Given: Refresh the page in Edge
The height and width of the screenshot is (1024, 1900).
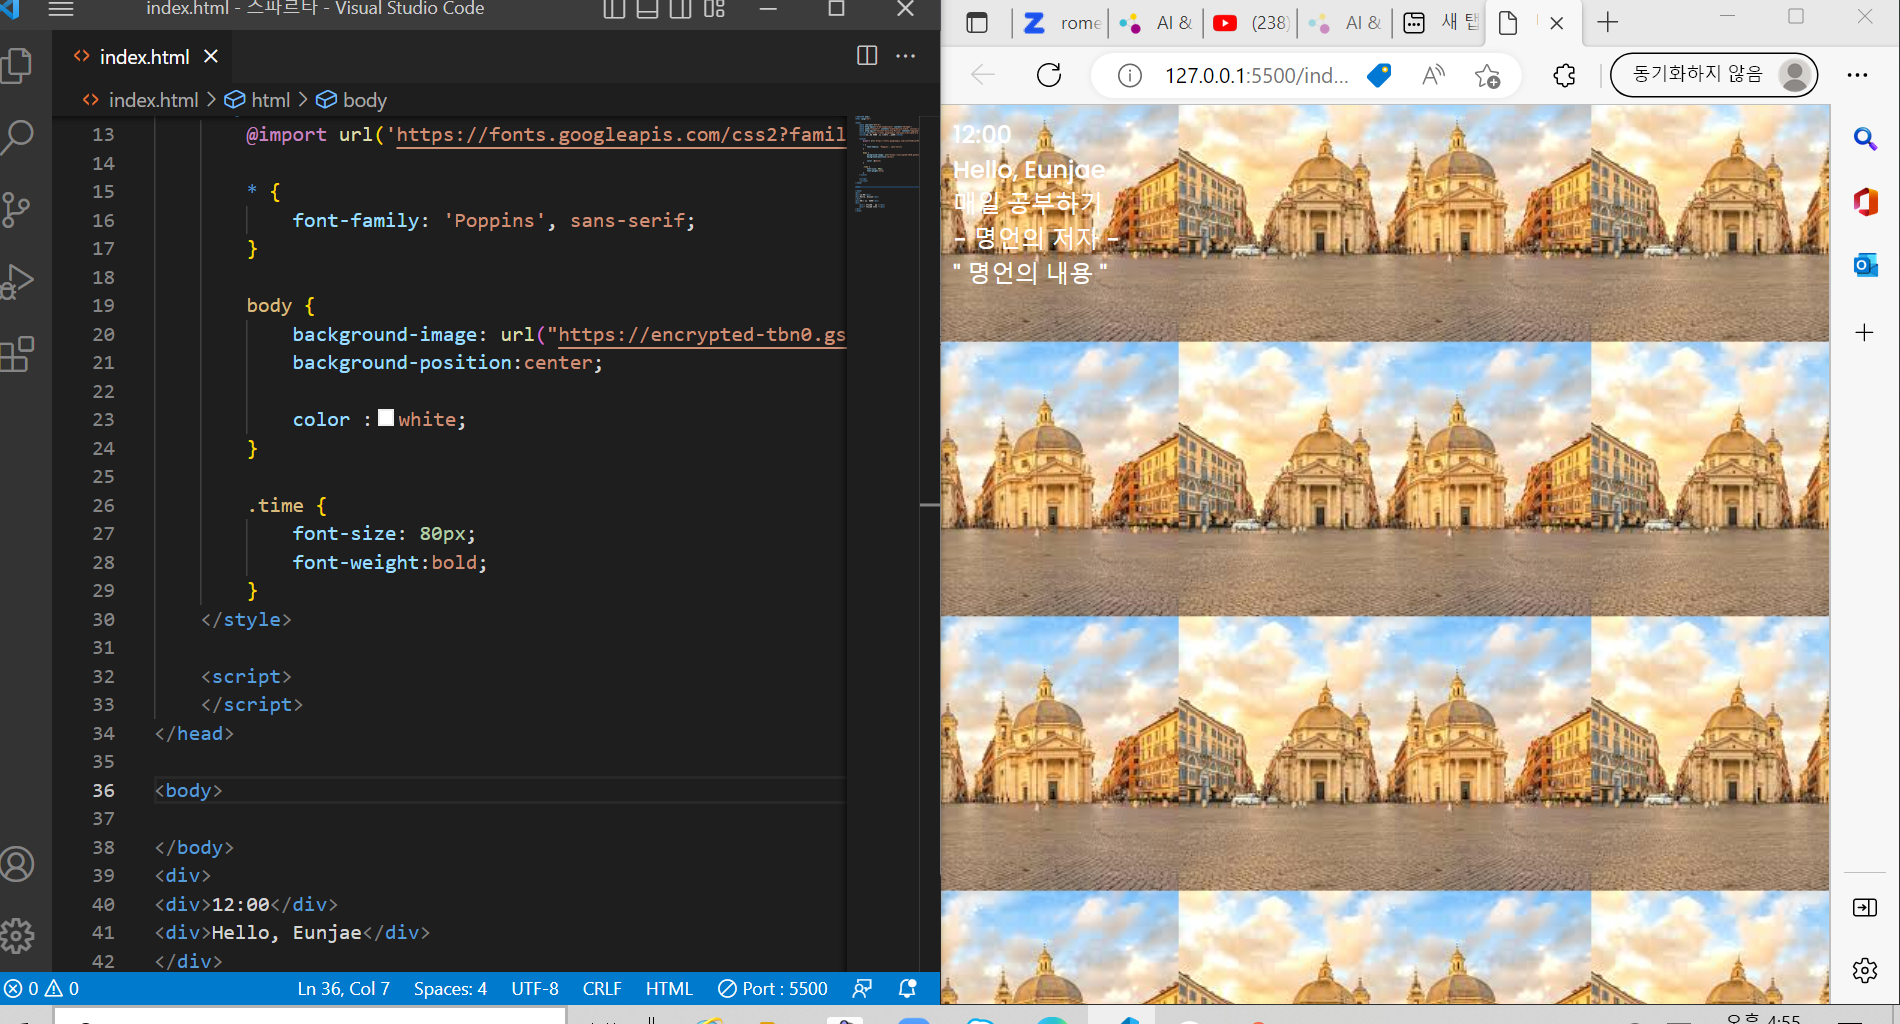Looking at the screenshot, I should pyautogui.click(x=1049, y=75).
